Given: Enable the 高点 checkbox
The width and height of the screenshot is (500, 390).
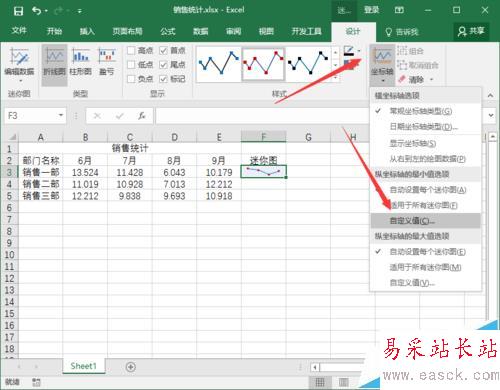Looking at the screenshot, I should pyautogui.click(x=131, y=51).
